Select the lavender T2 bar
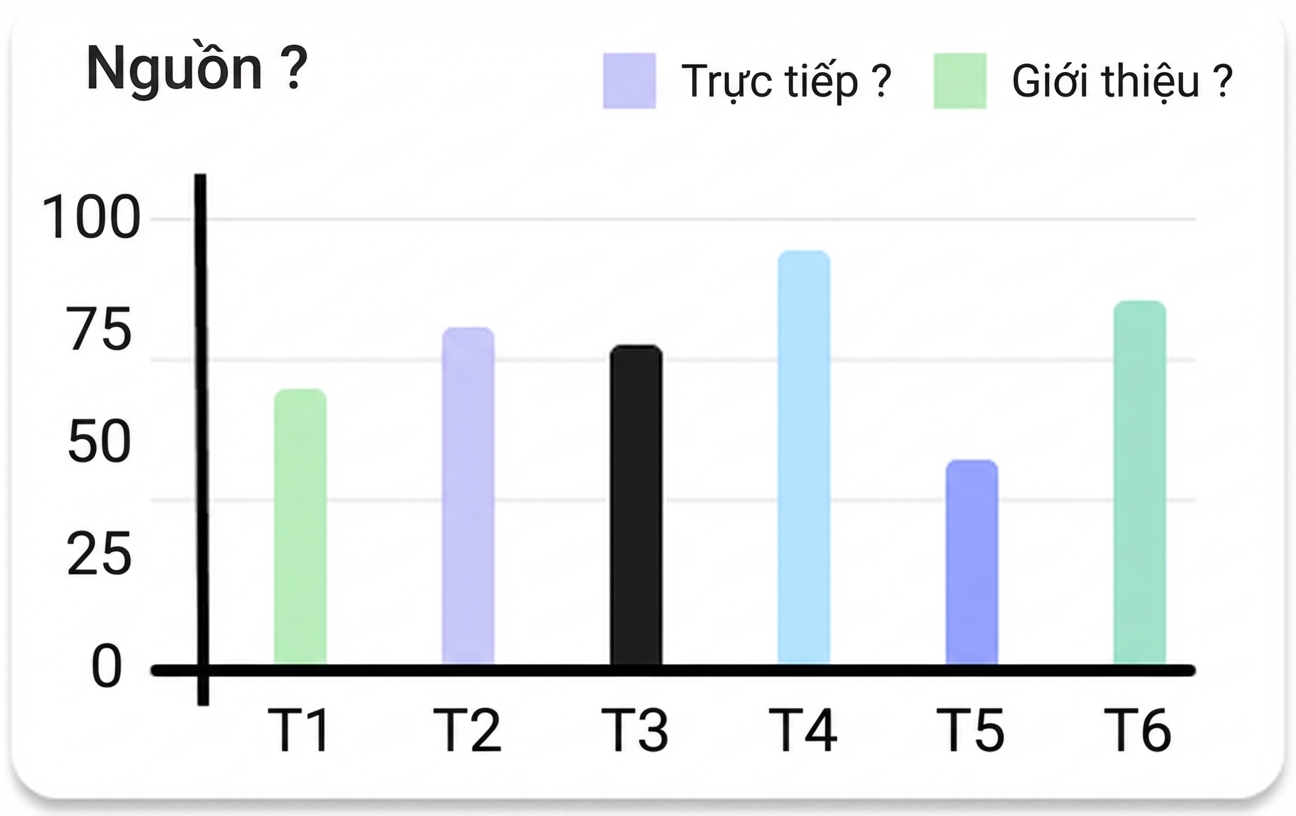 [x=468, y=495]
